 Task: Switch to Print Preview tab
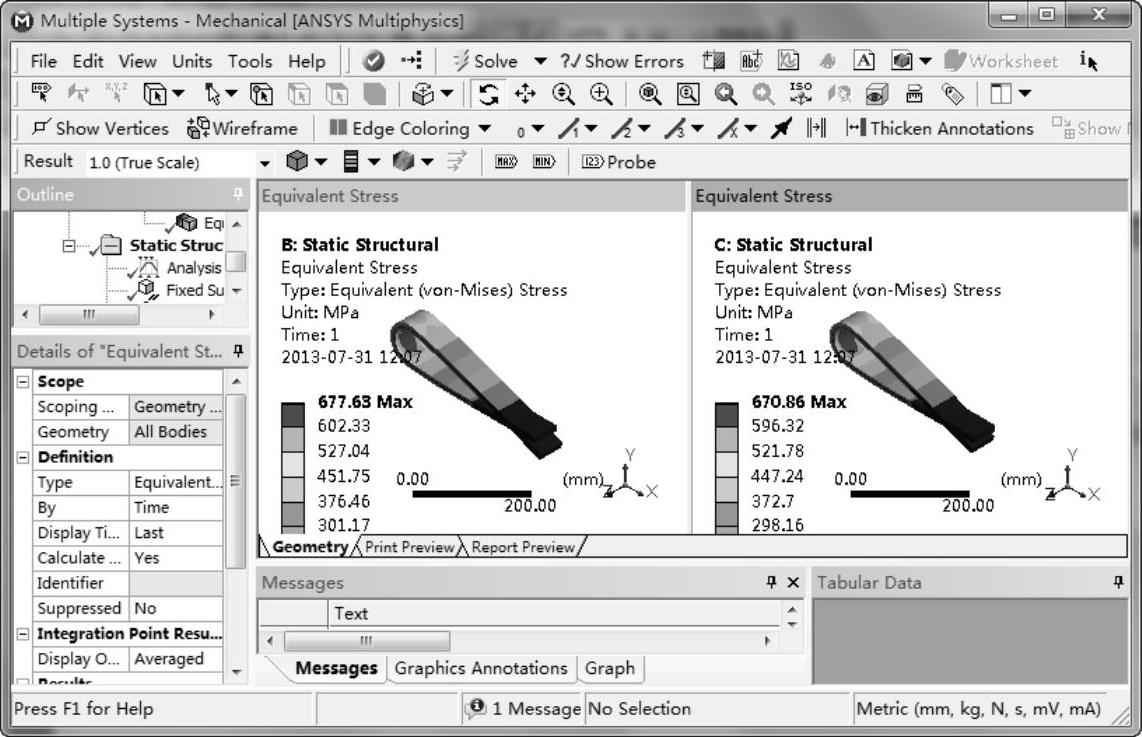pos(409,547)
